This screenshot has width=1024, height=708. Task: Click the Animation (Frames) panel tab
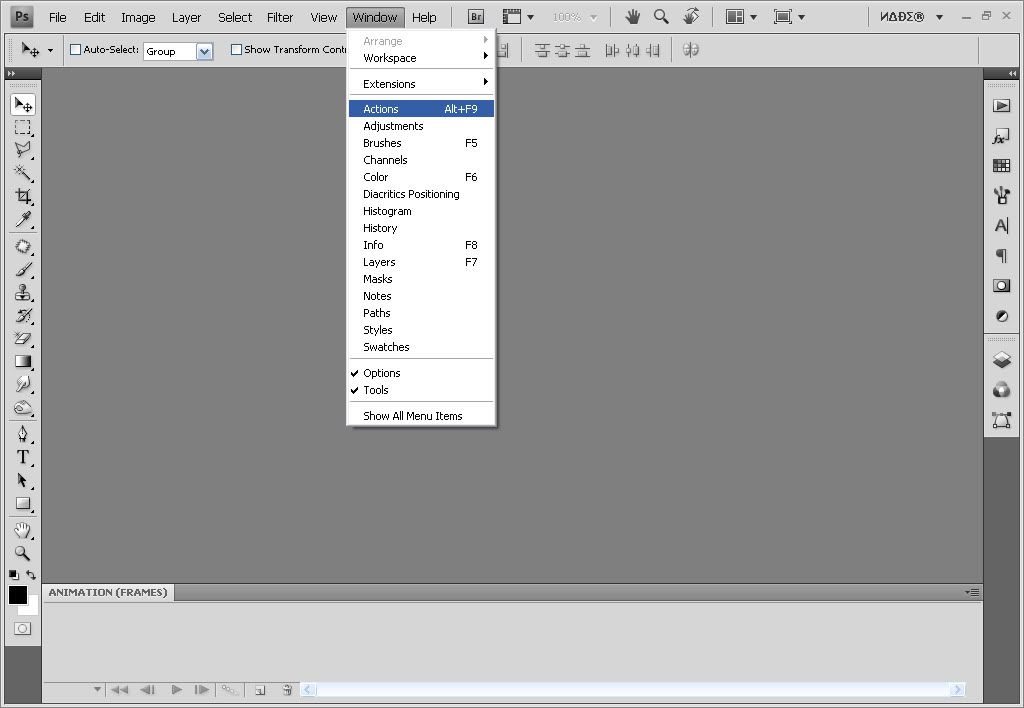click(x=108, y=592)
